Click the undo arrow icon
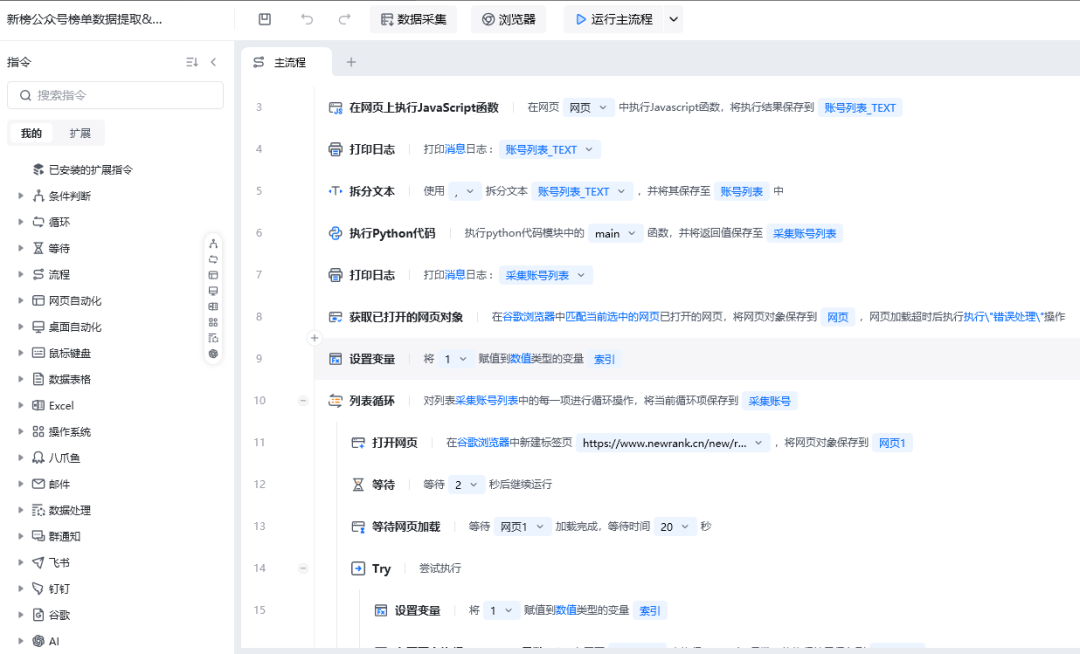The height and width of the screenshot is (654, 1080). coord(307,19)
